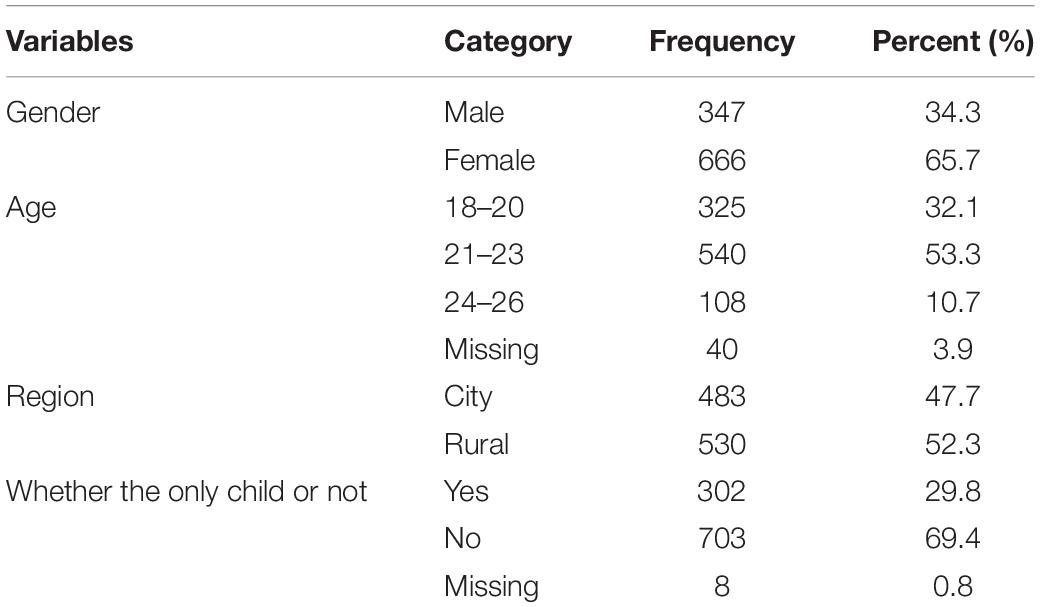Select 'Whether the only child or not' label

point(186,492)
